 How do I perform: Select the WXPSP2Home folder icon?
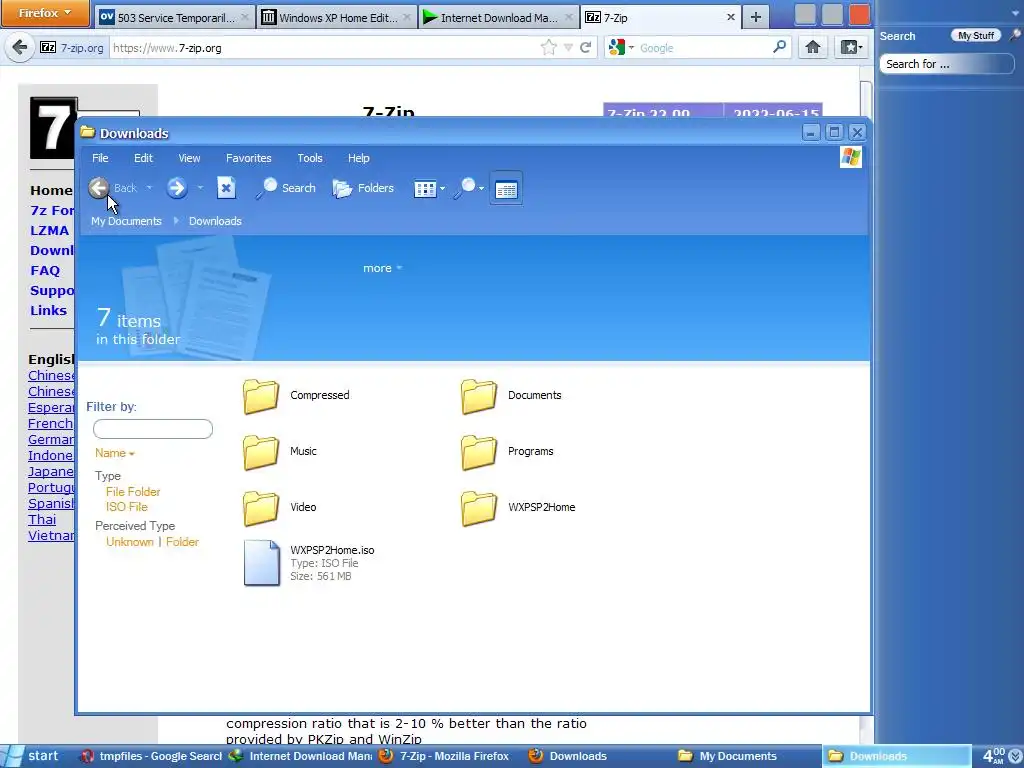click(x=479, y=507)
